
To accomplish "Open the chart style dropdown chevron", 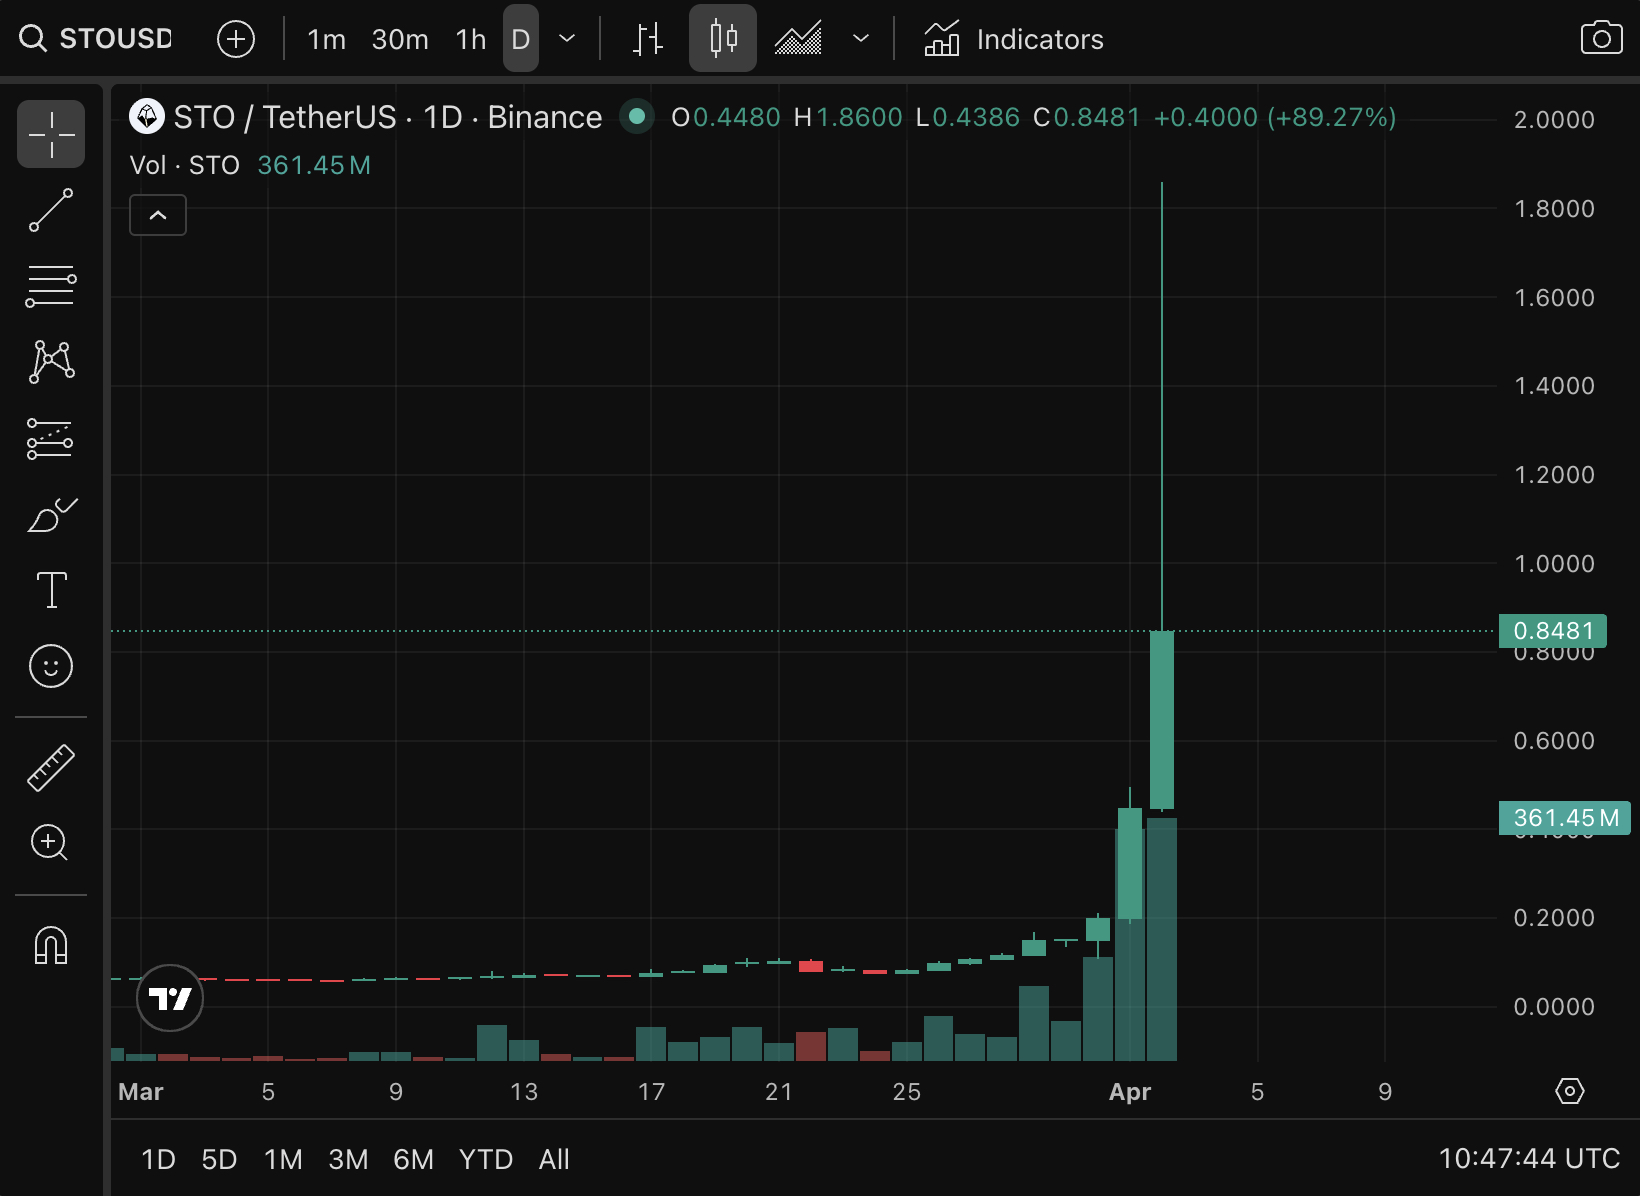I will pyautogui.click(x=860, y=38).
